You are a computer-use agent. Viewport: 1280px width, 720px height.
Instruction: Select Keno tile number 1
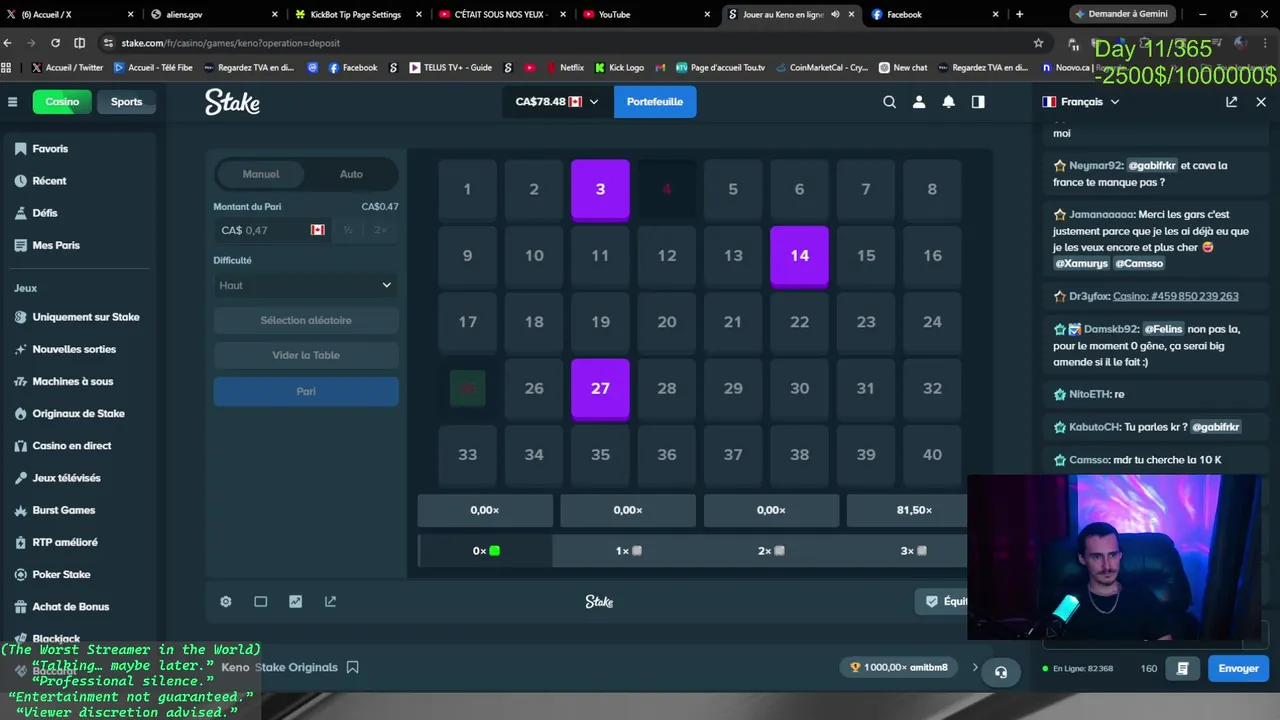pyautogui.click(x=467, y=189)
